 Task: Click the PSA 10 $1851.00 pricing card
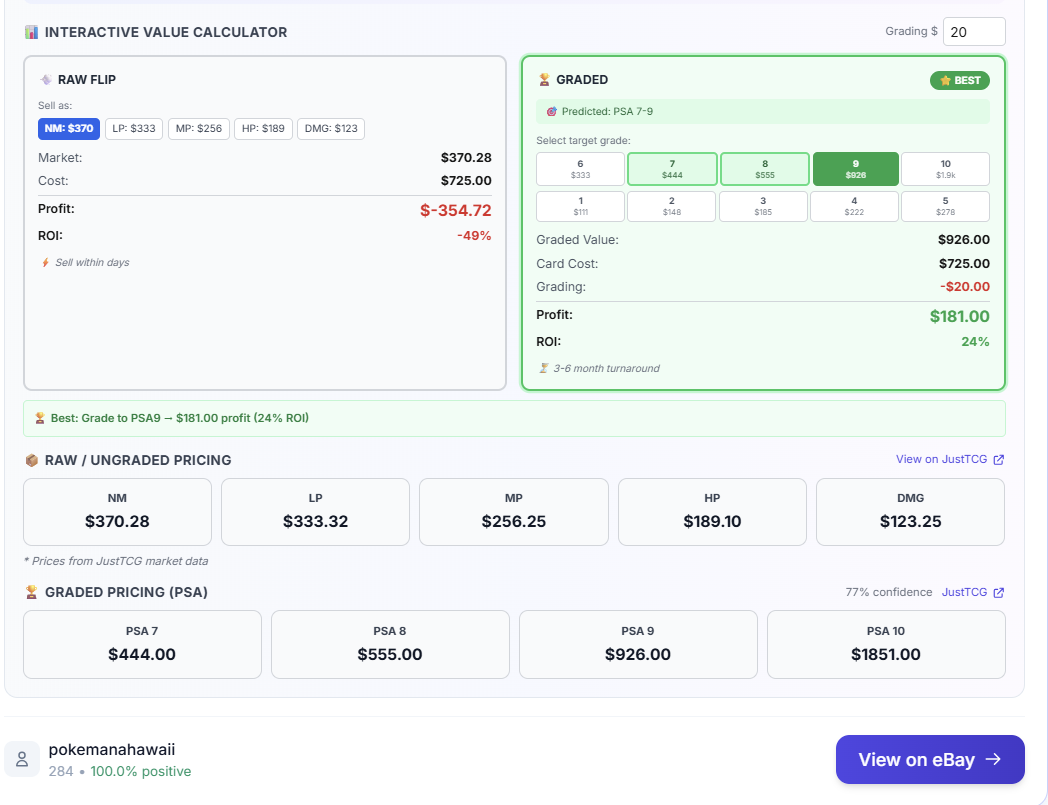click(x=885, y=644)
